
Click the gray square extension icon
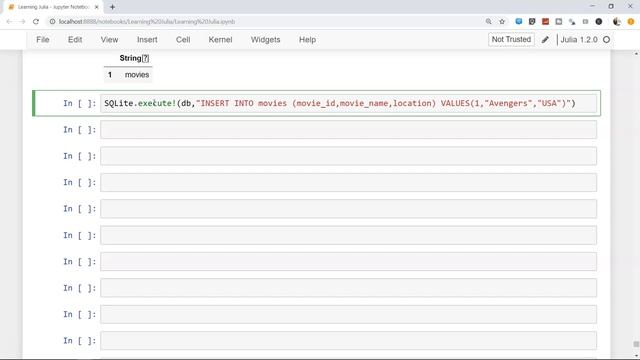[x=559, y=22]
